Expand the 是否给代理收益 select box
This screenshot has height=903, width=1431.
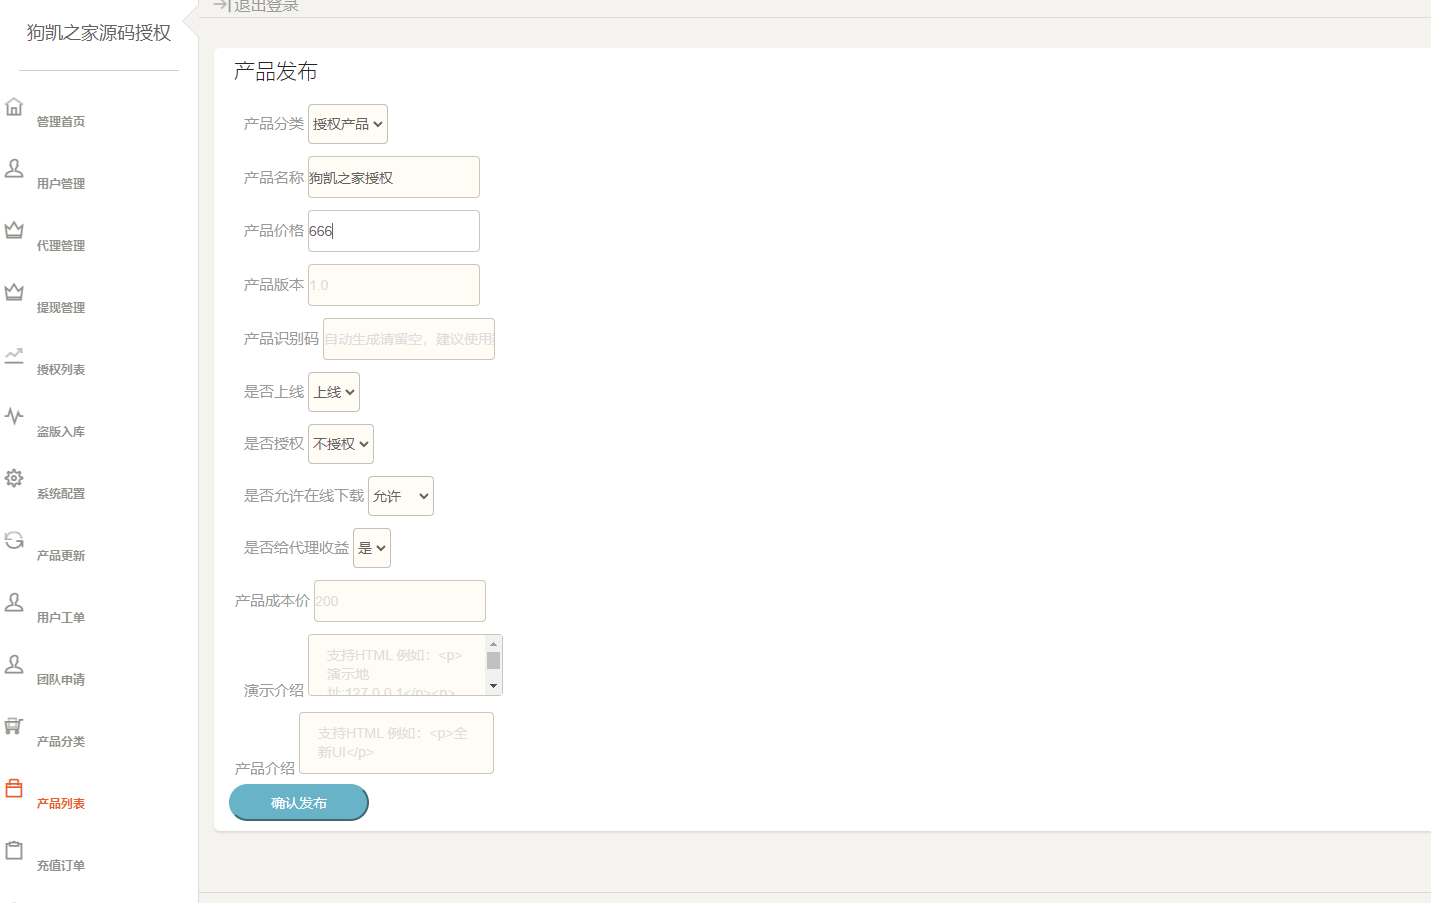tap(371, 548)
